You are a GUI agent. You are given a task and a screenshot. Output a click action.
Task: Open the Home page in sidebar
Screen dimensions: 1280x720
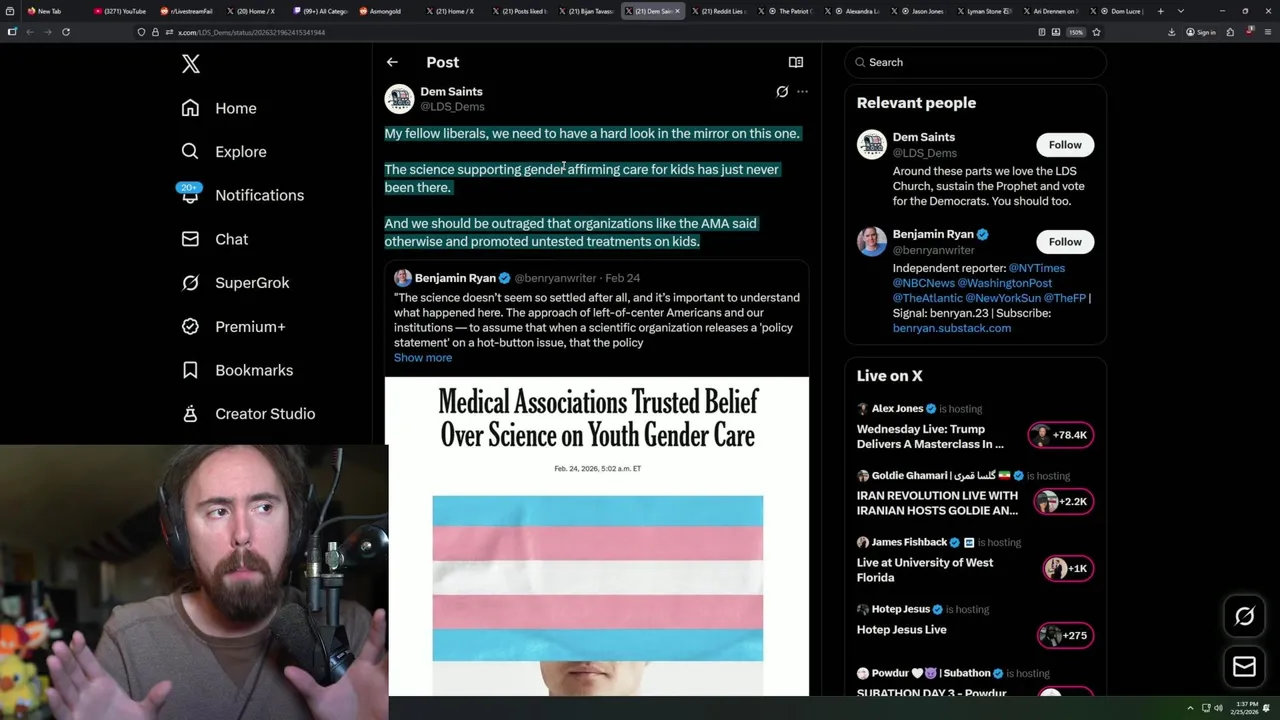click(x=219, y=108)
